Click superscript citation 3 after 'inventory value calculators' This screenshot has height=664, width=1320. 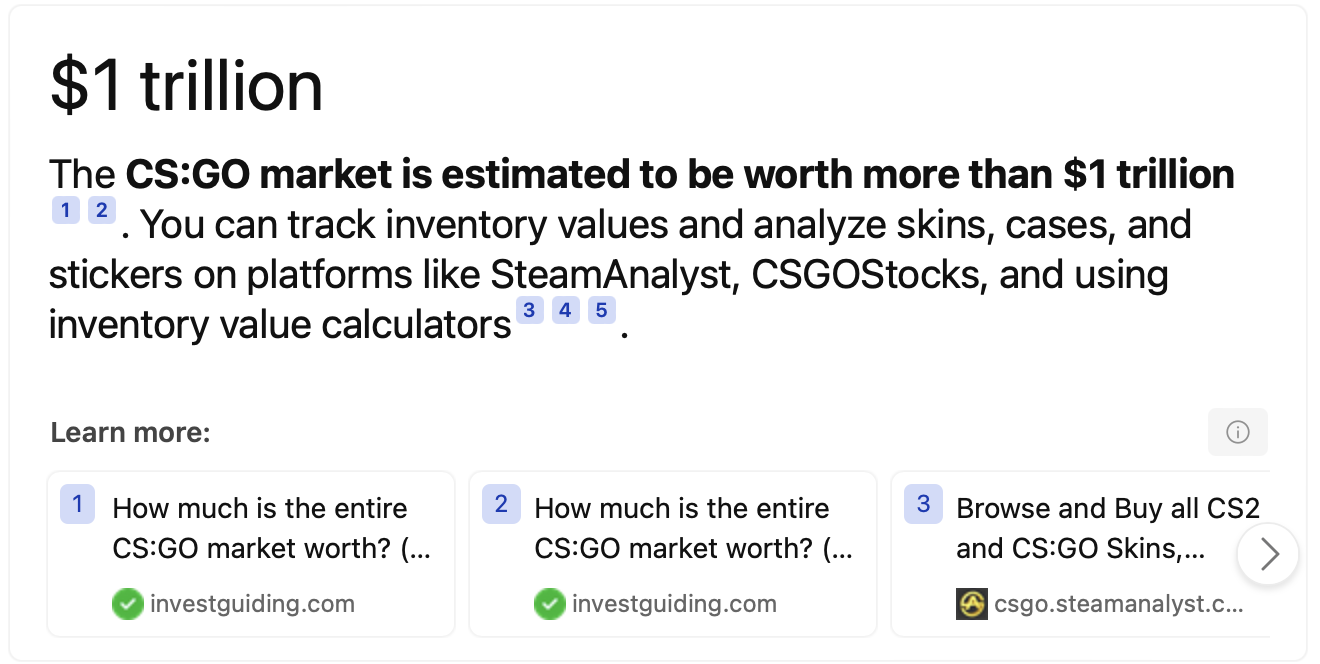tap(529, 310)
